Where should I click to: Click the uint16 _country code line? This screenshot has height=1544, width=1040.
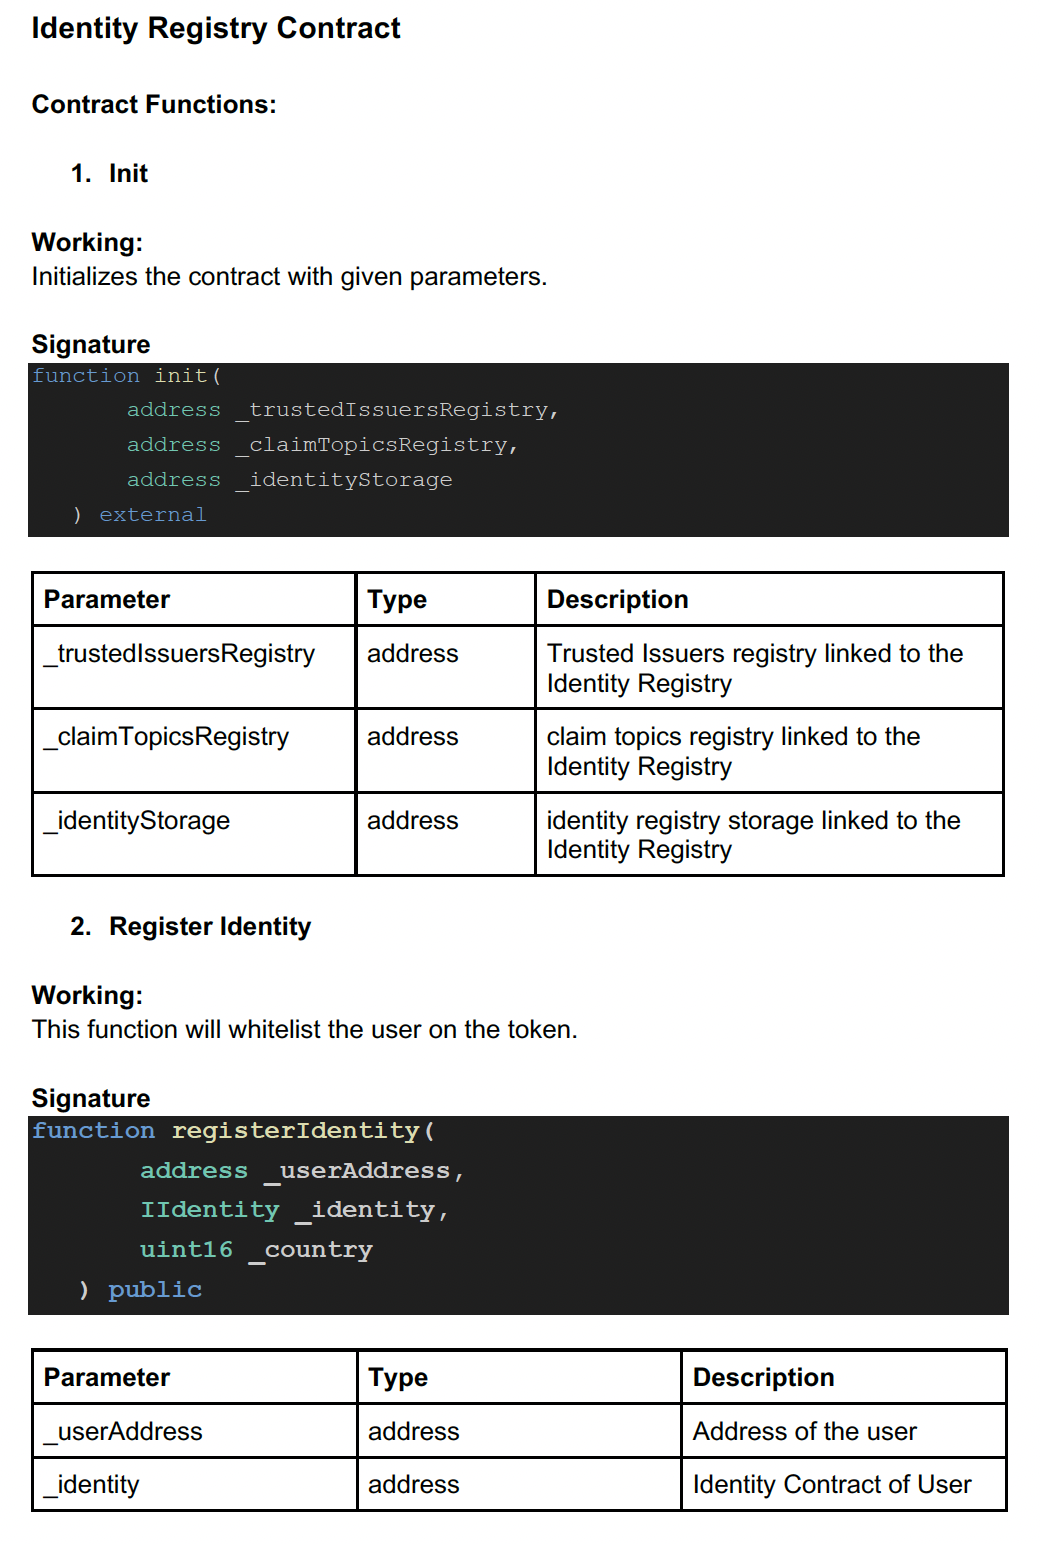(256, 1250)
